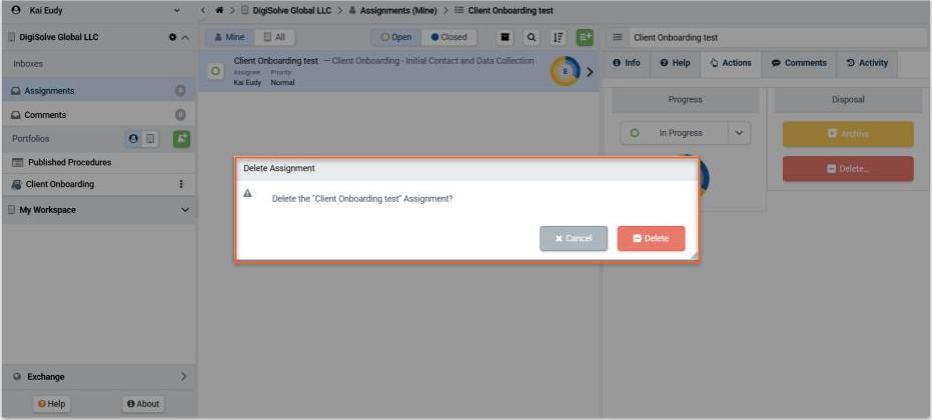Click the hamburger menu icon beside the title field
This screenshot has height=420, width=932.
coord(618,37)
